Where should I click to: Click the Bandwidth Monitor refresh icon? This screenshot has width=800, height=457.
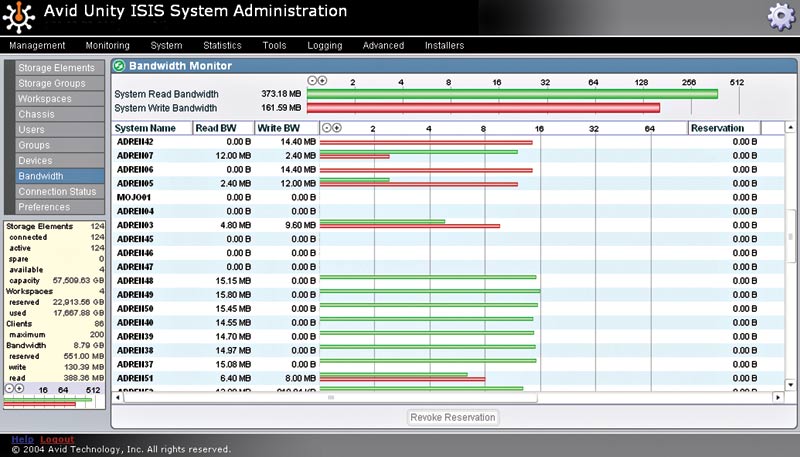(119, 66)
